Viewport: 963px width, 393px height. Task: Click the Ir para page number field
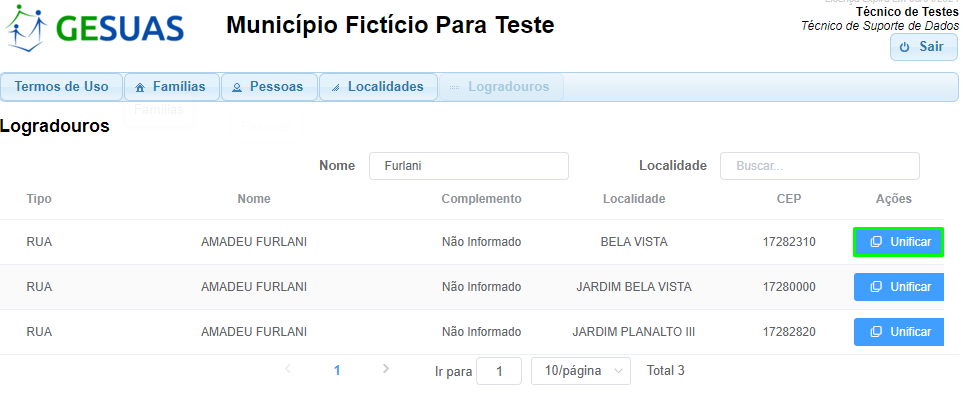click(x=499, y=371)
